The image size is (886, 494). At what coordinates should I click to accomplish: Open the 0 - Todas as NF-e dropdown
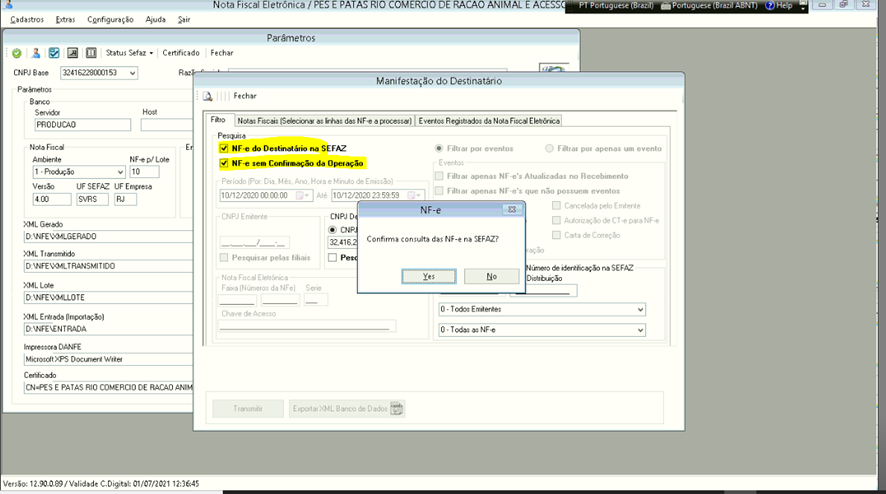coord(640,330)
